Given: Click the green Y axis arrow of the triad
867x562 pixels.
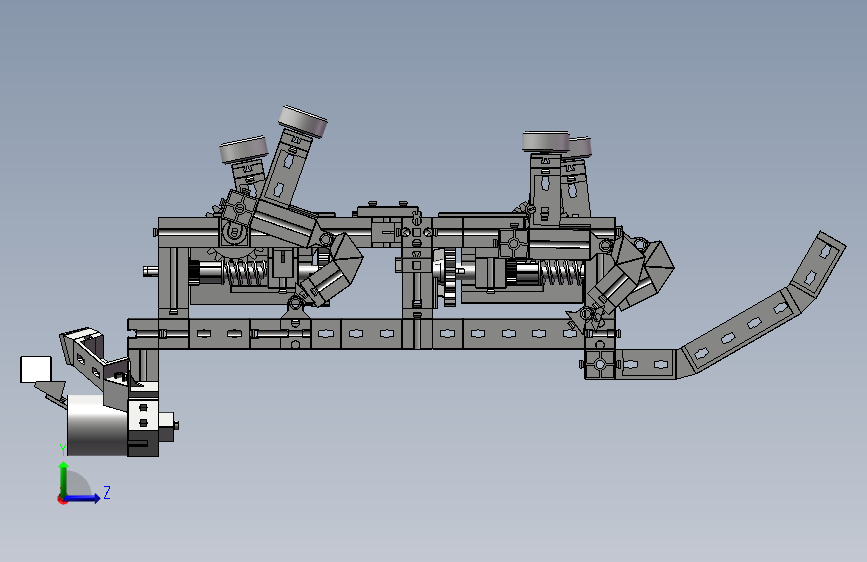Looking at the screenshot, I should (64, 478).
